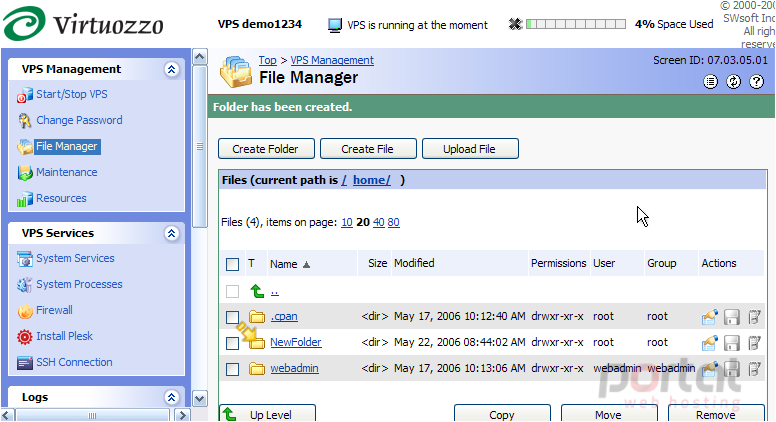Click the Install Plesk icon
Viewport: 776px width, 422px height.
25,337
